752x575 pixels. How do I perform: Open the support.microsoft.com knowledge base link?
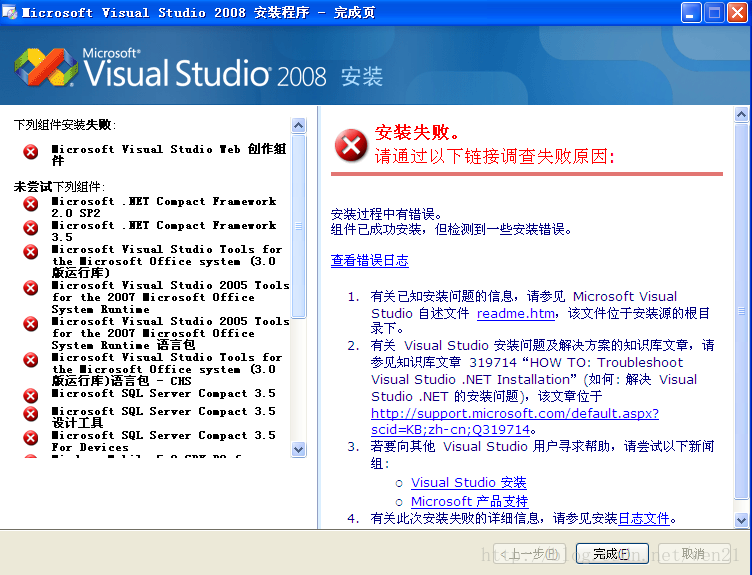coord(515,421)
